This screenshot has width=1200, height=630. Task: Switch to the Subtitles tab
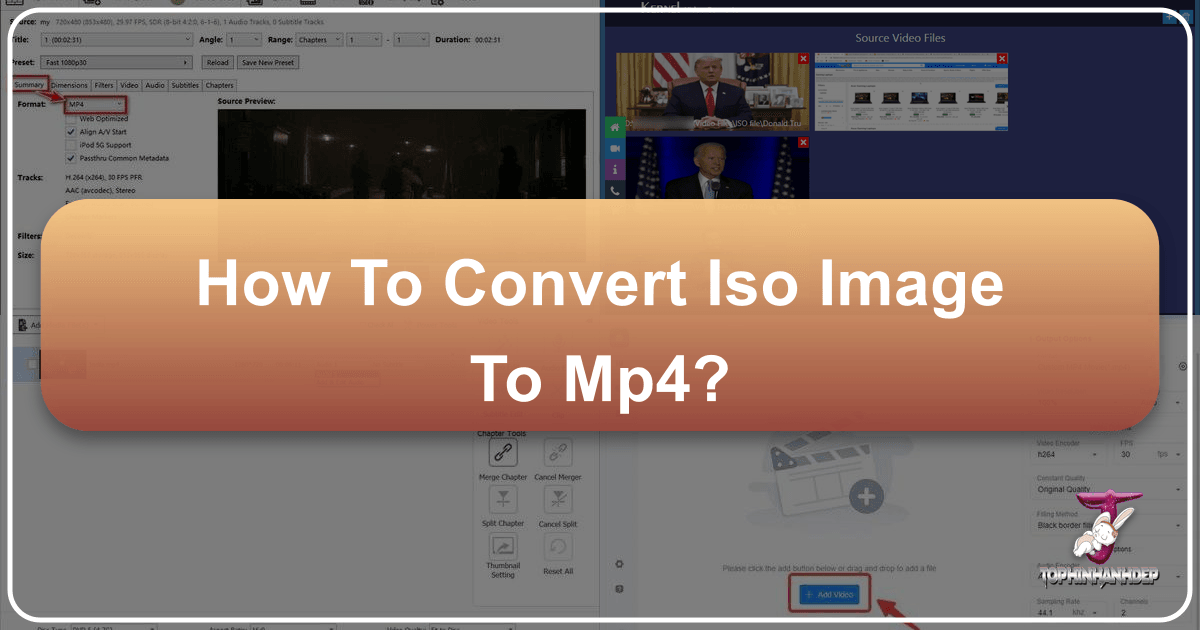tap(185, 85)
